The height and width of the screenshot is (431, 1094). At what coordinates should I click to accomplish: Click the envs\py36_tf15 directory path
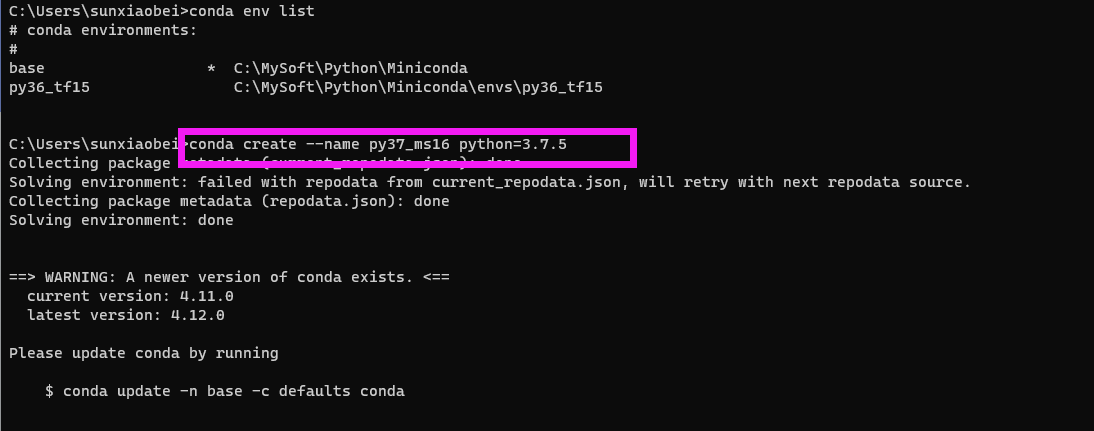[x=418, y=87]
